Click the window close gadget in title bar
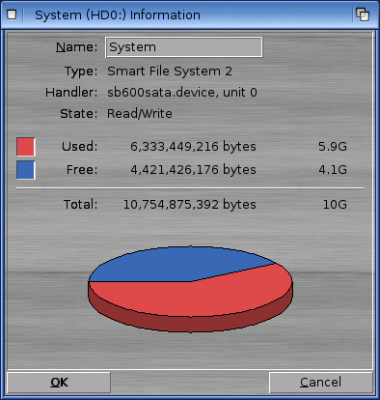This screenshot has height=400, width=380. (x=12, y=15)
